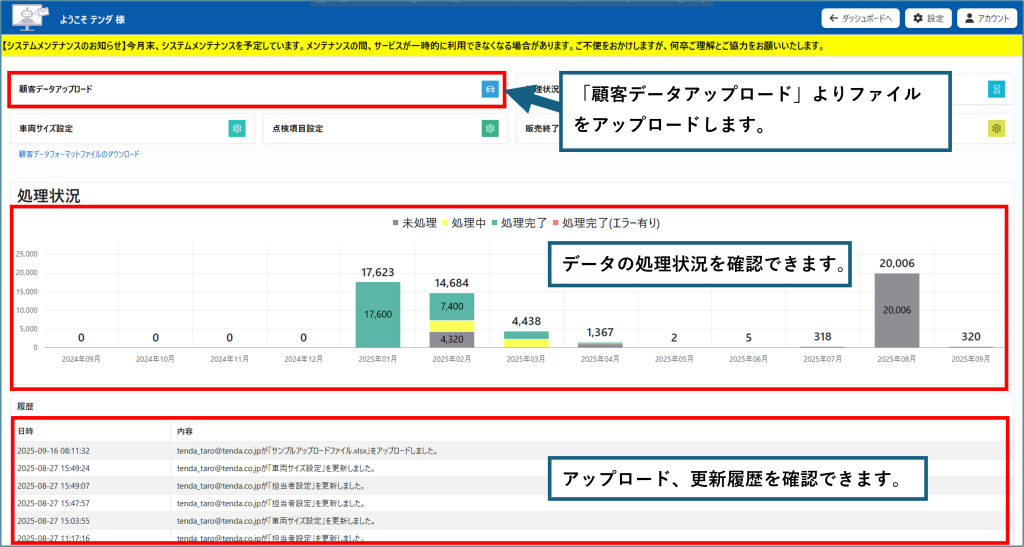Click the gear icon in 設定 button
This screenshot has height=547, width=1024.
(x=918, y=18)
